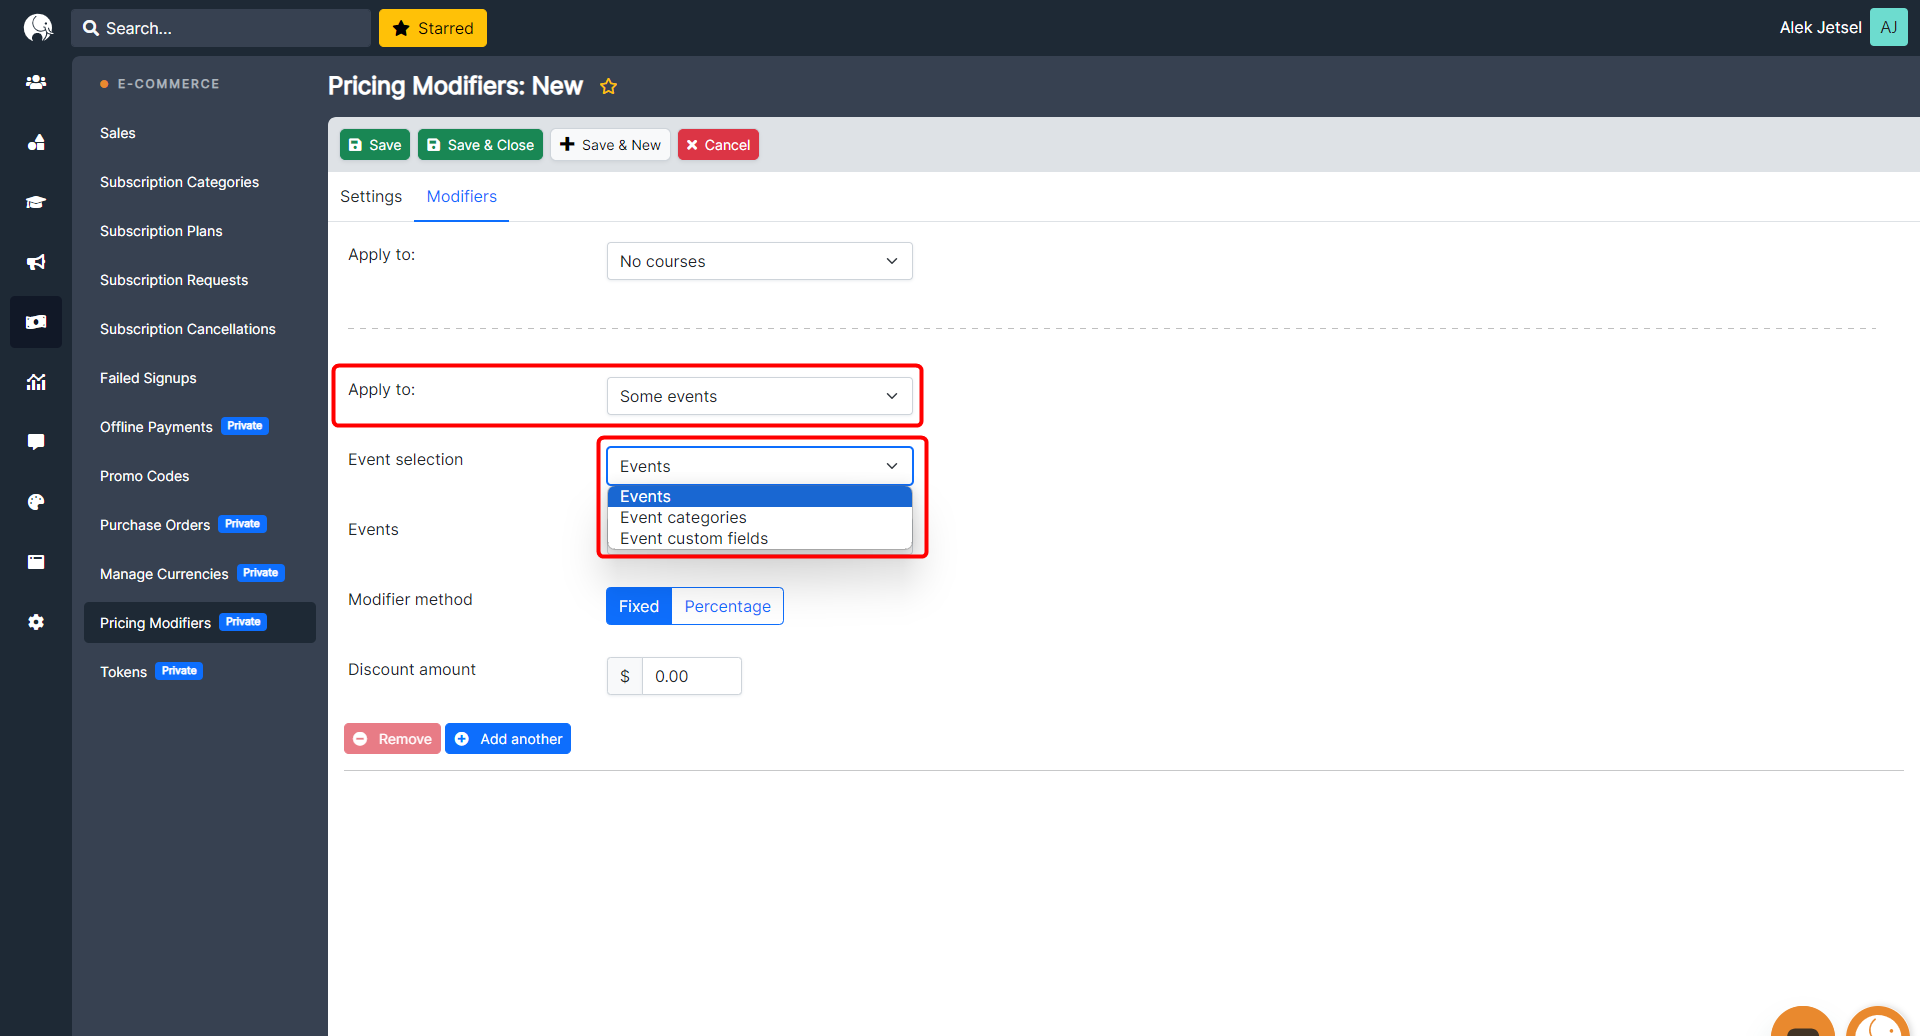Open the Event selection dropdown

(760, 466)
